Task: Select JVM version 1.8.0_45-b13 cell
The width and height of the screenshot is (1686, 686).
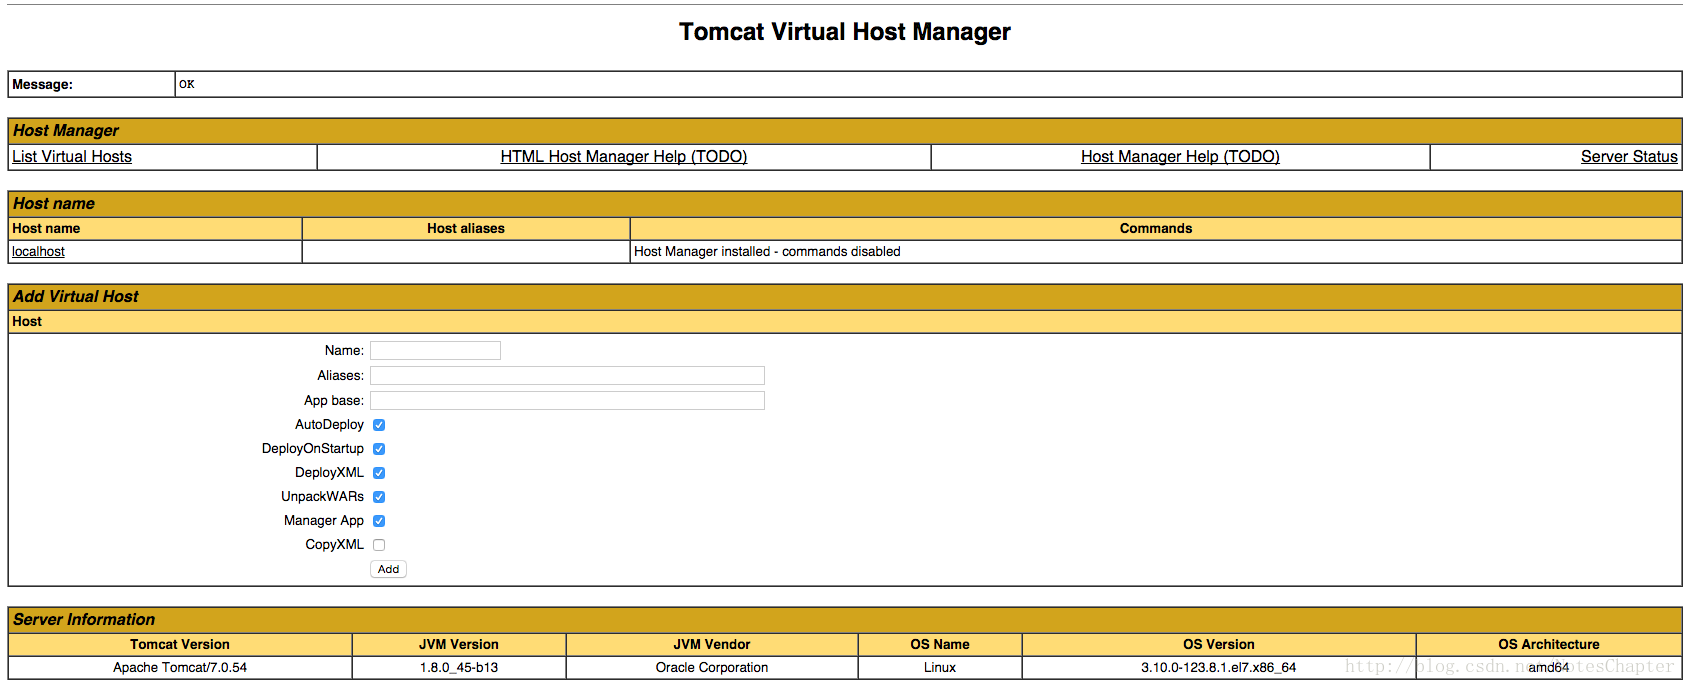Action: click(459, 668)
